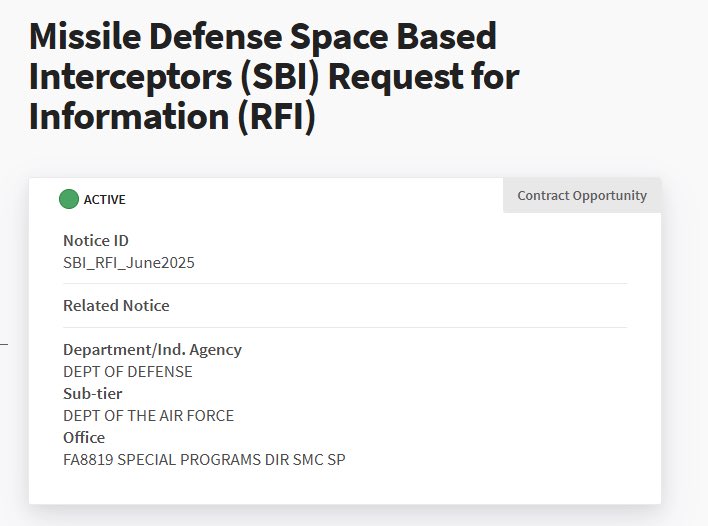Click the SBI_RFI_June2025 notice ID value
The width and height of the screenshot is (708, 526).
tap(128, 263)
